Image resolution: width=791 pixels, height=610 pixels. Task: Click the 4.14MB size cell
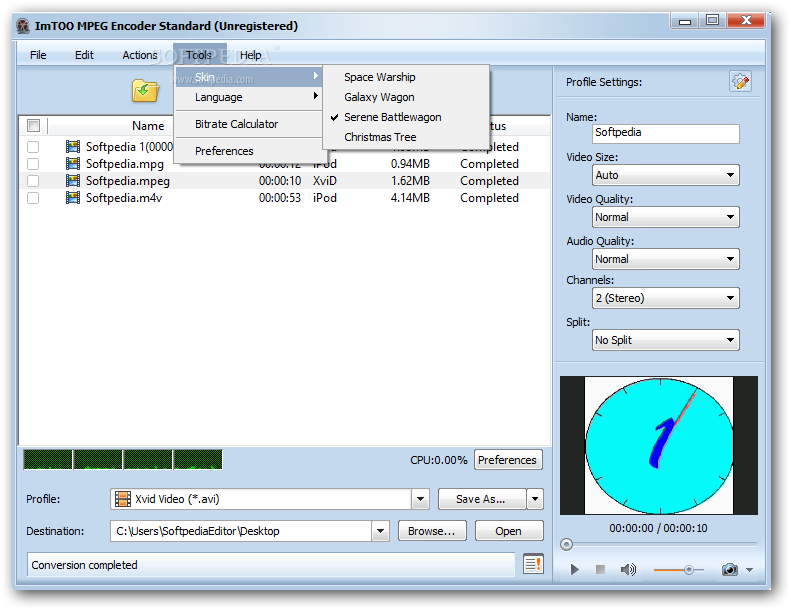410,198
